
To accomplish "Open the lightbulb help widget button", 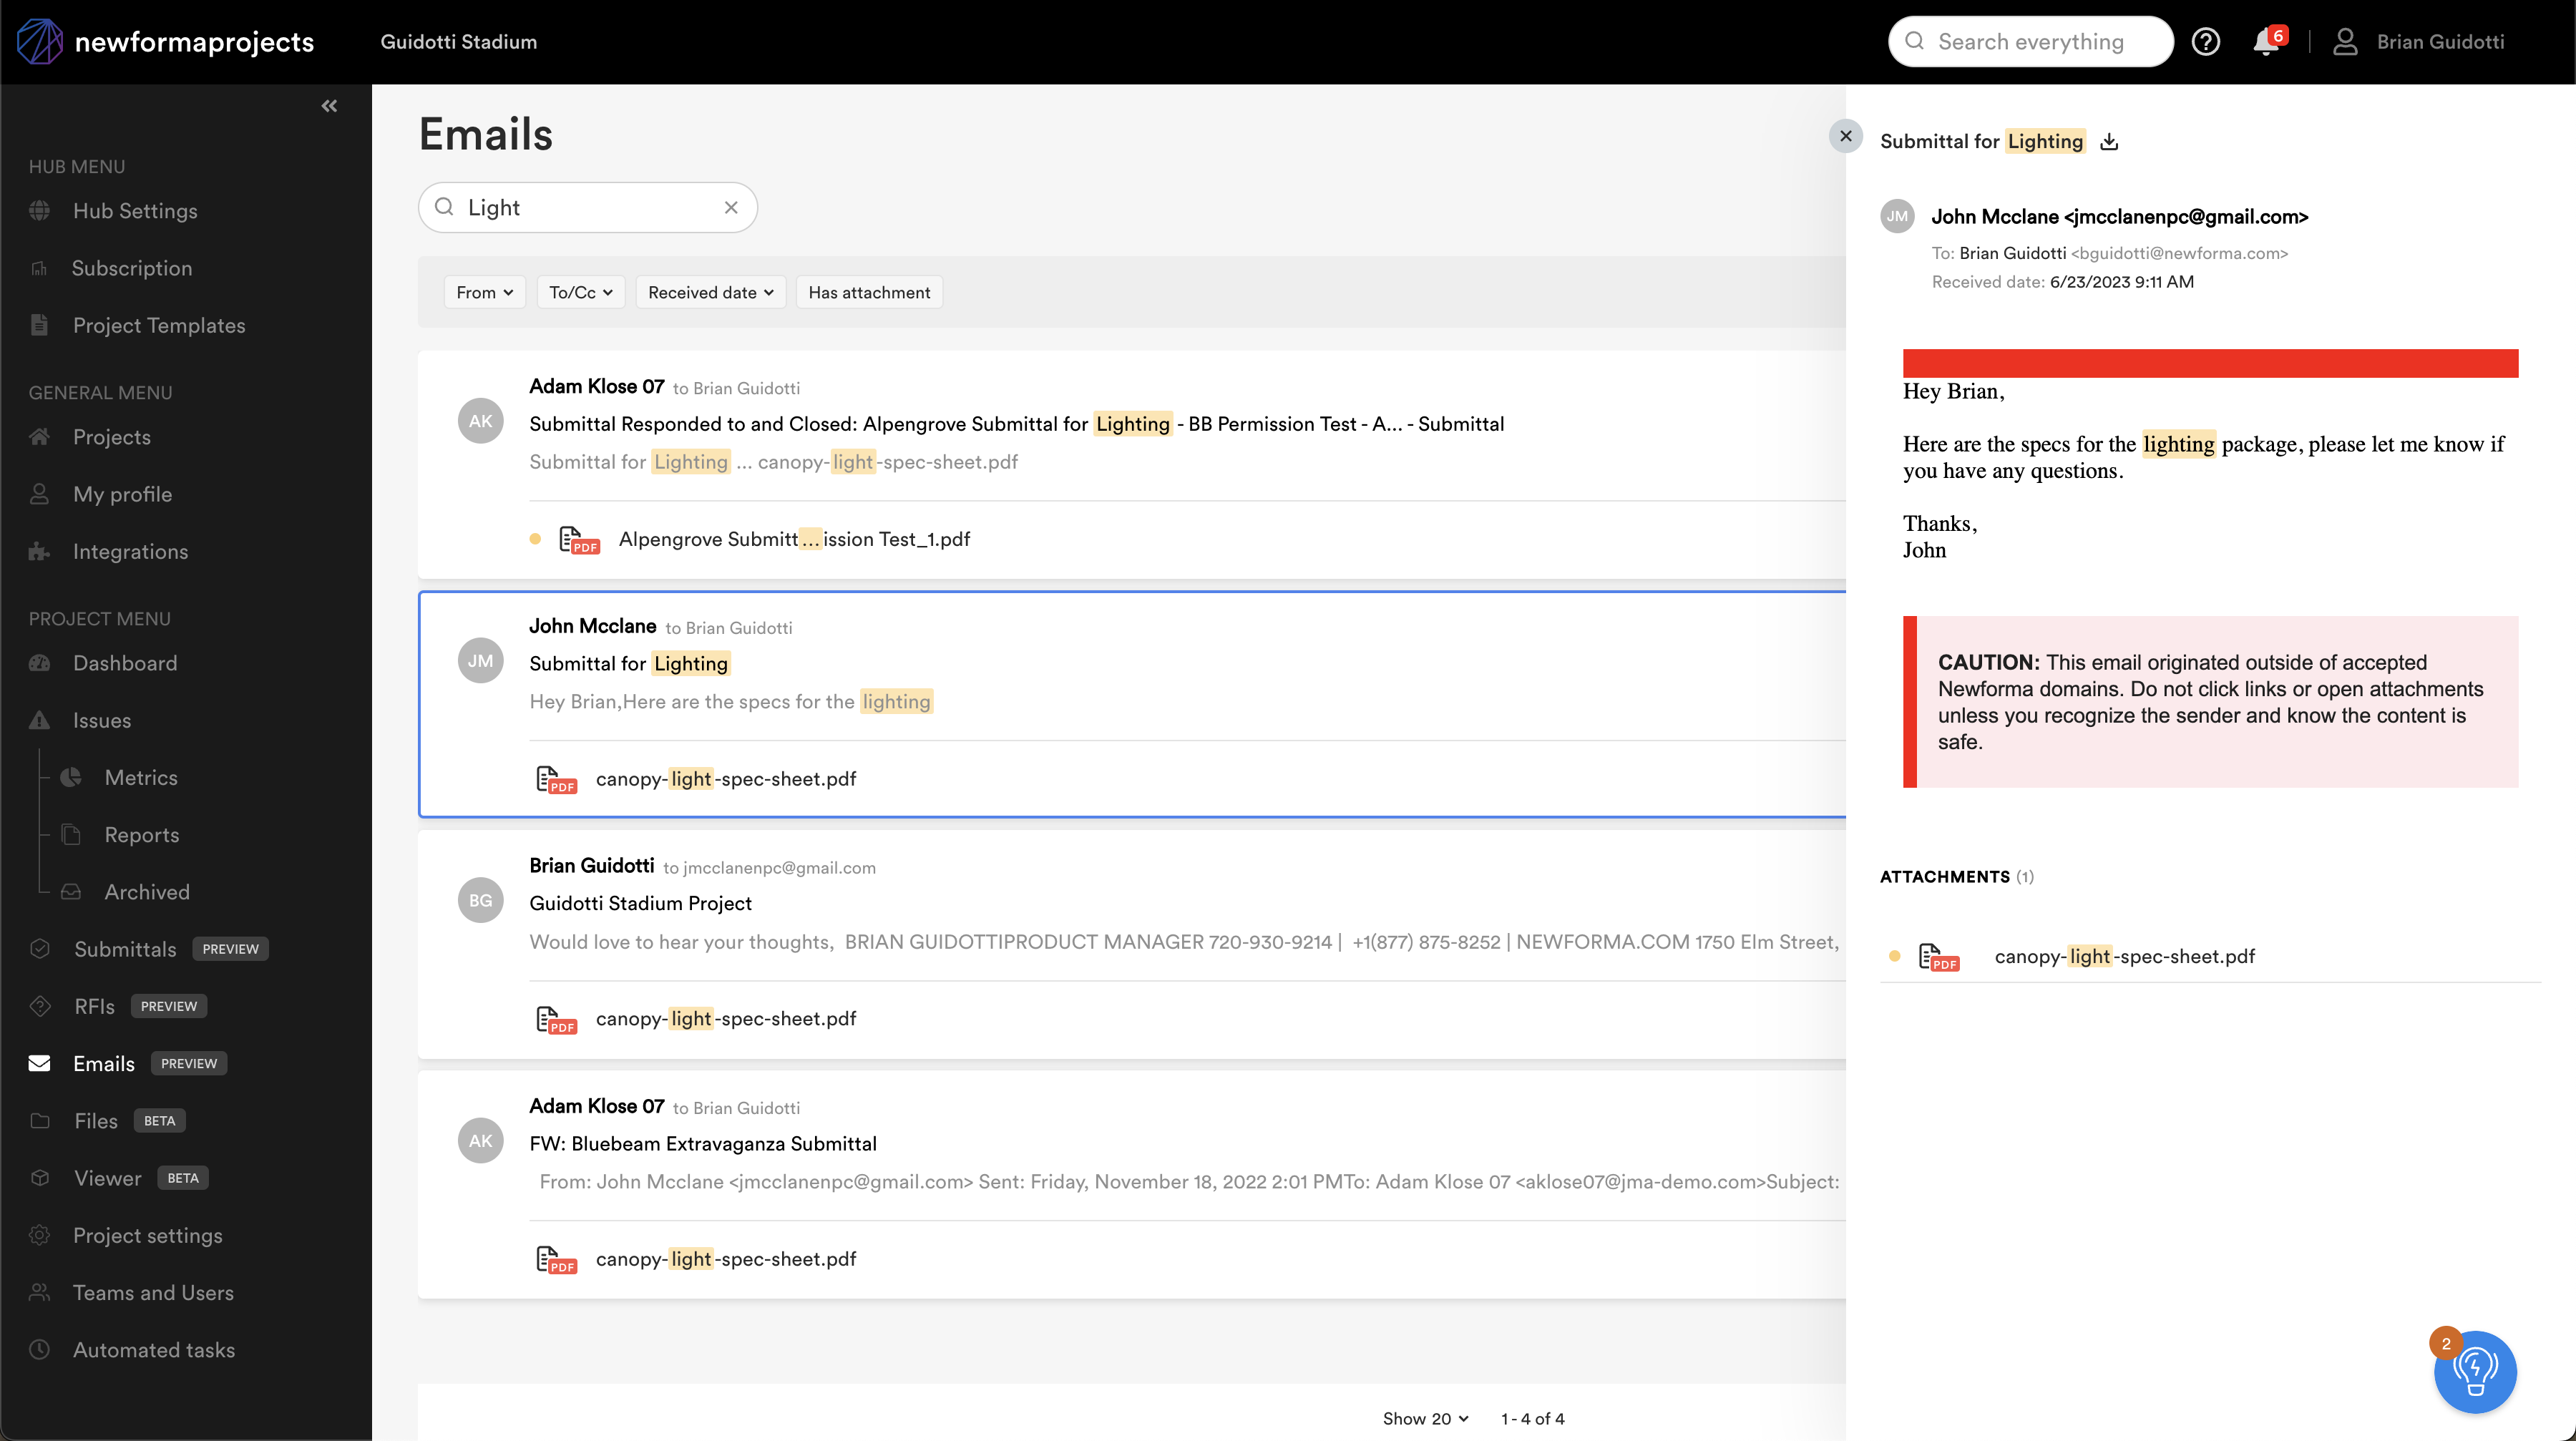I will point(2475,1372).
